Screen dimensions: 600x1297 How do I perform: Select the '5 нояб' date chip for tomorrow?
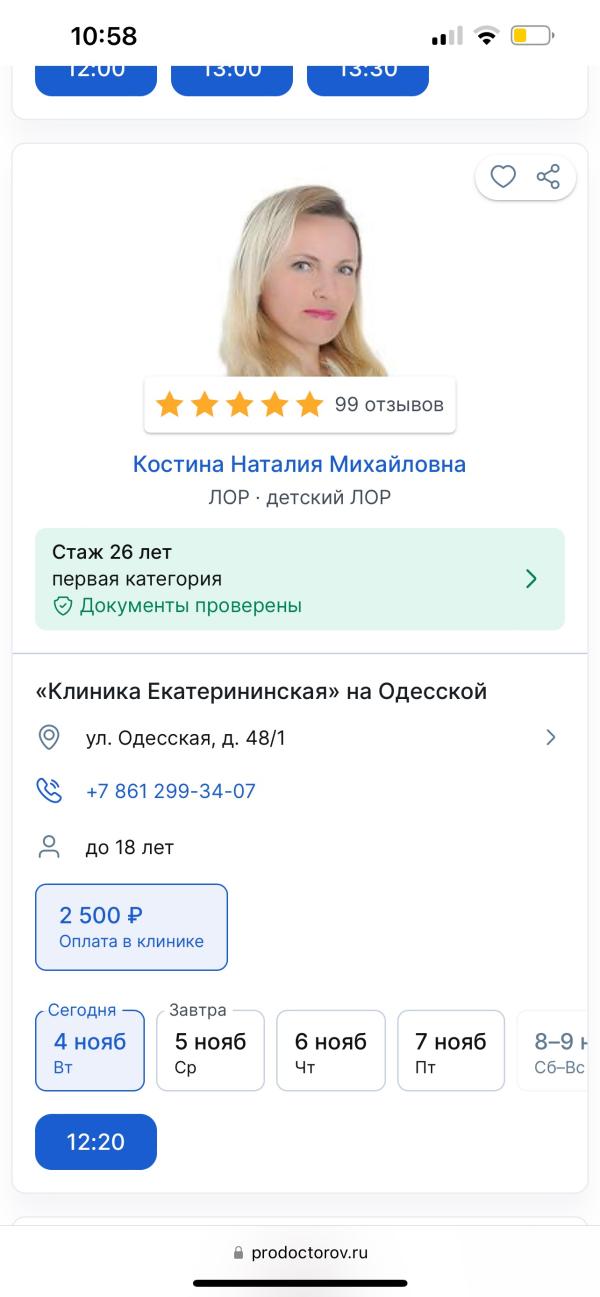(x=210, y=1050)
